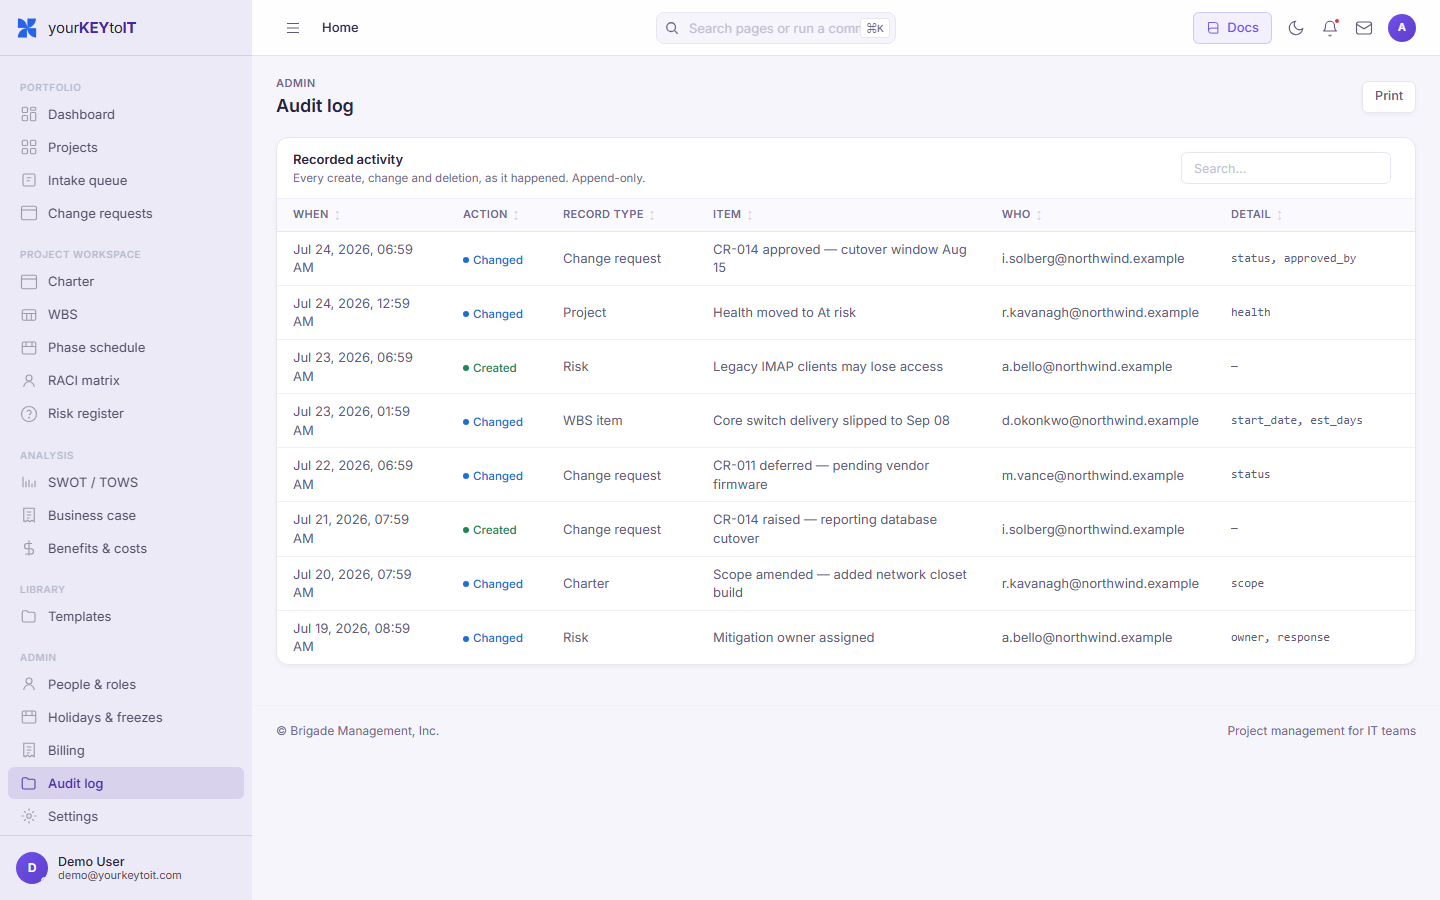
Task: Click 'CR-014 approved — cutover window' item
Action: tap(840, 258)
